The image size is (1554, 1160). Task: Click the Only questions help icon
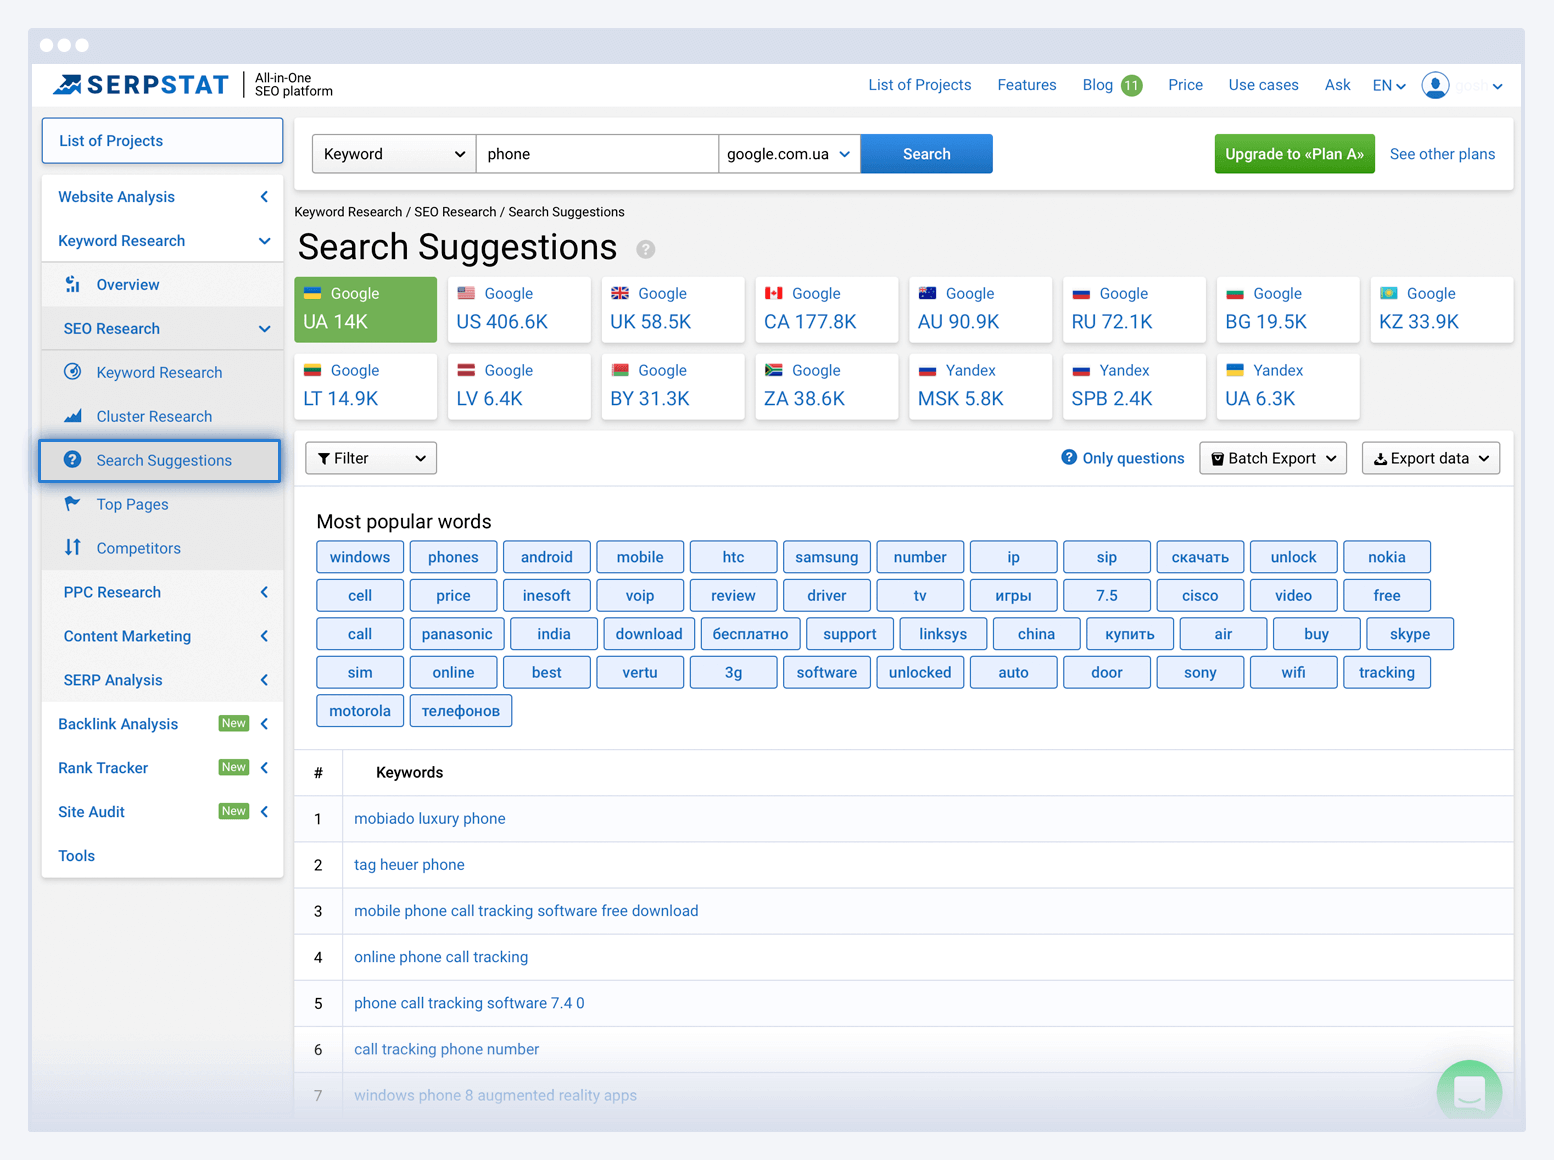1069,457
